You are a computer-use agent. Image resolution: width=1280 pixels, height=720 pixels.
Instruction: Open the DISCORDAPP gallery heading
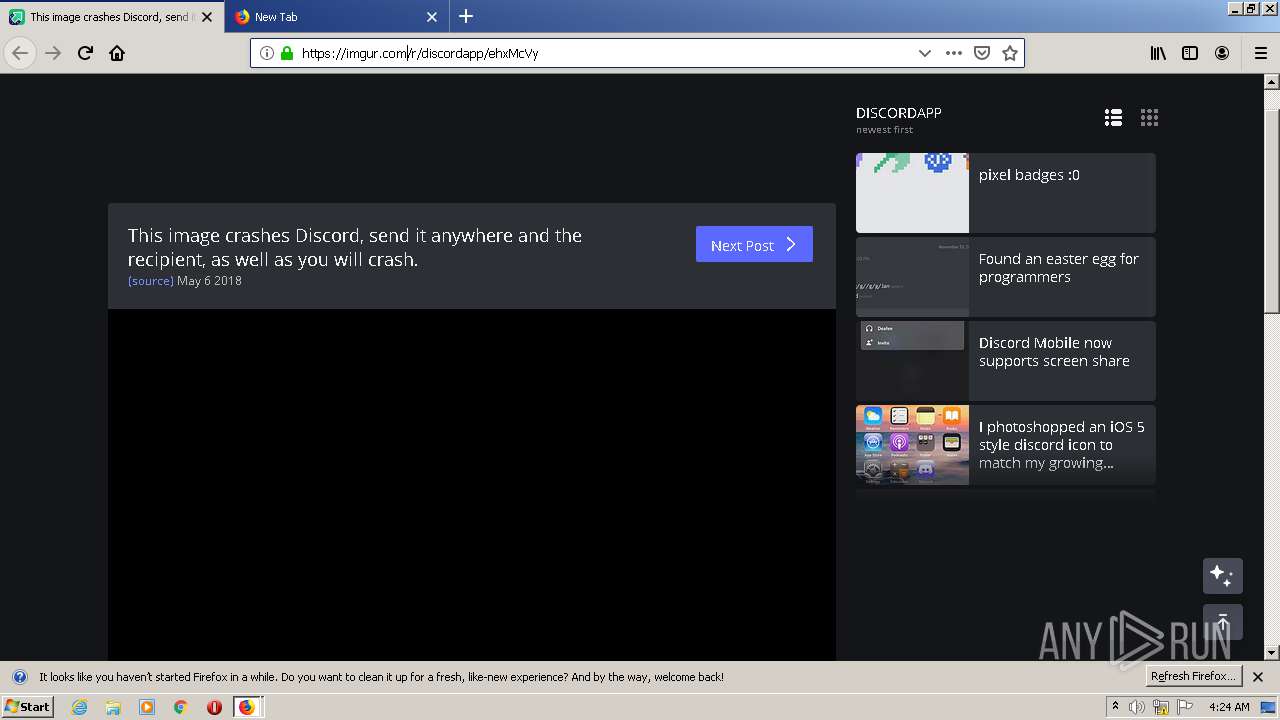click(x=899, y=113)
